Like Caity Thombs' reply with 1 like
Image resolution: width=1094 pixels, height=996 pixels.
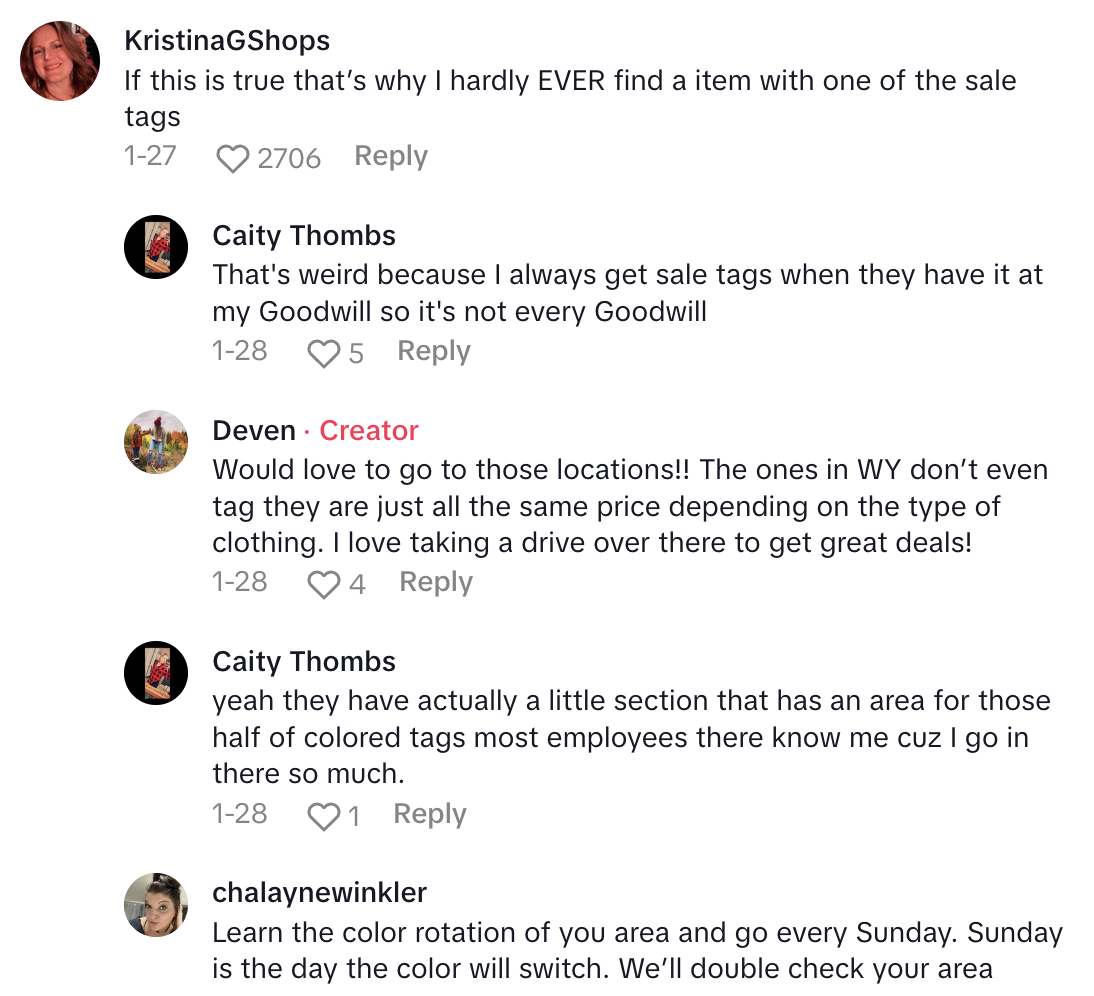(x=323, y=817)
